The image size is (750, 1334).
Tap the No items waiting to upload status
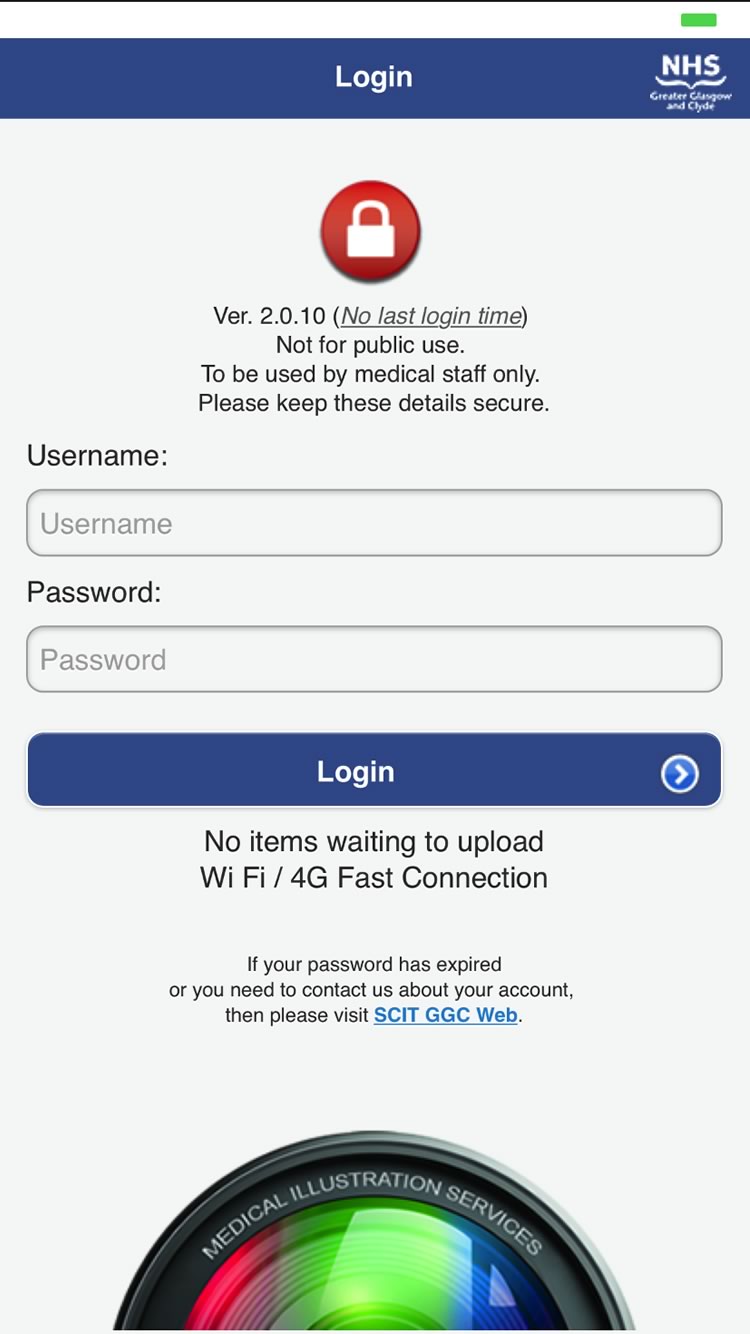pos(374,841)
